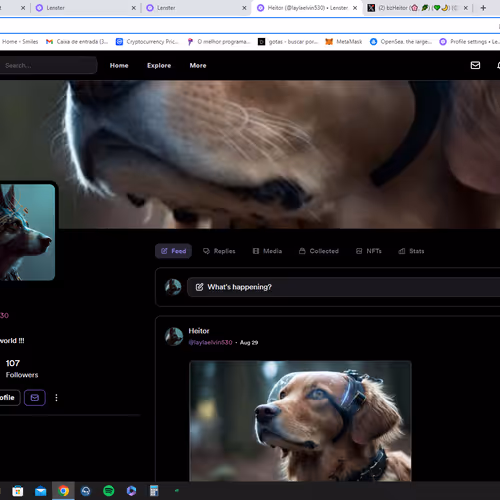This screenshot has height=500, width=500.
Task: Open the Mail app from the taskbar
Action: click(x=41, y=491)
